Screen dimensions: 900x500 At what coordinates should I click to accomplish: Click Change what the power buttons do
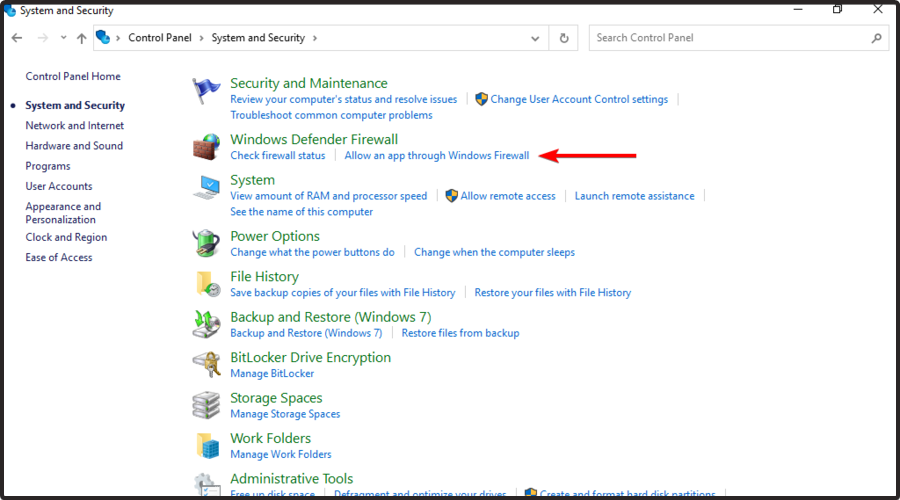312,252
